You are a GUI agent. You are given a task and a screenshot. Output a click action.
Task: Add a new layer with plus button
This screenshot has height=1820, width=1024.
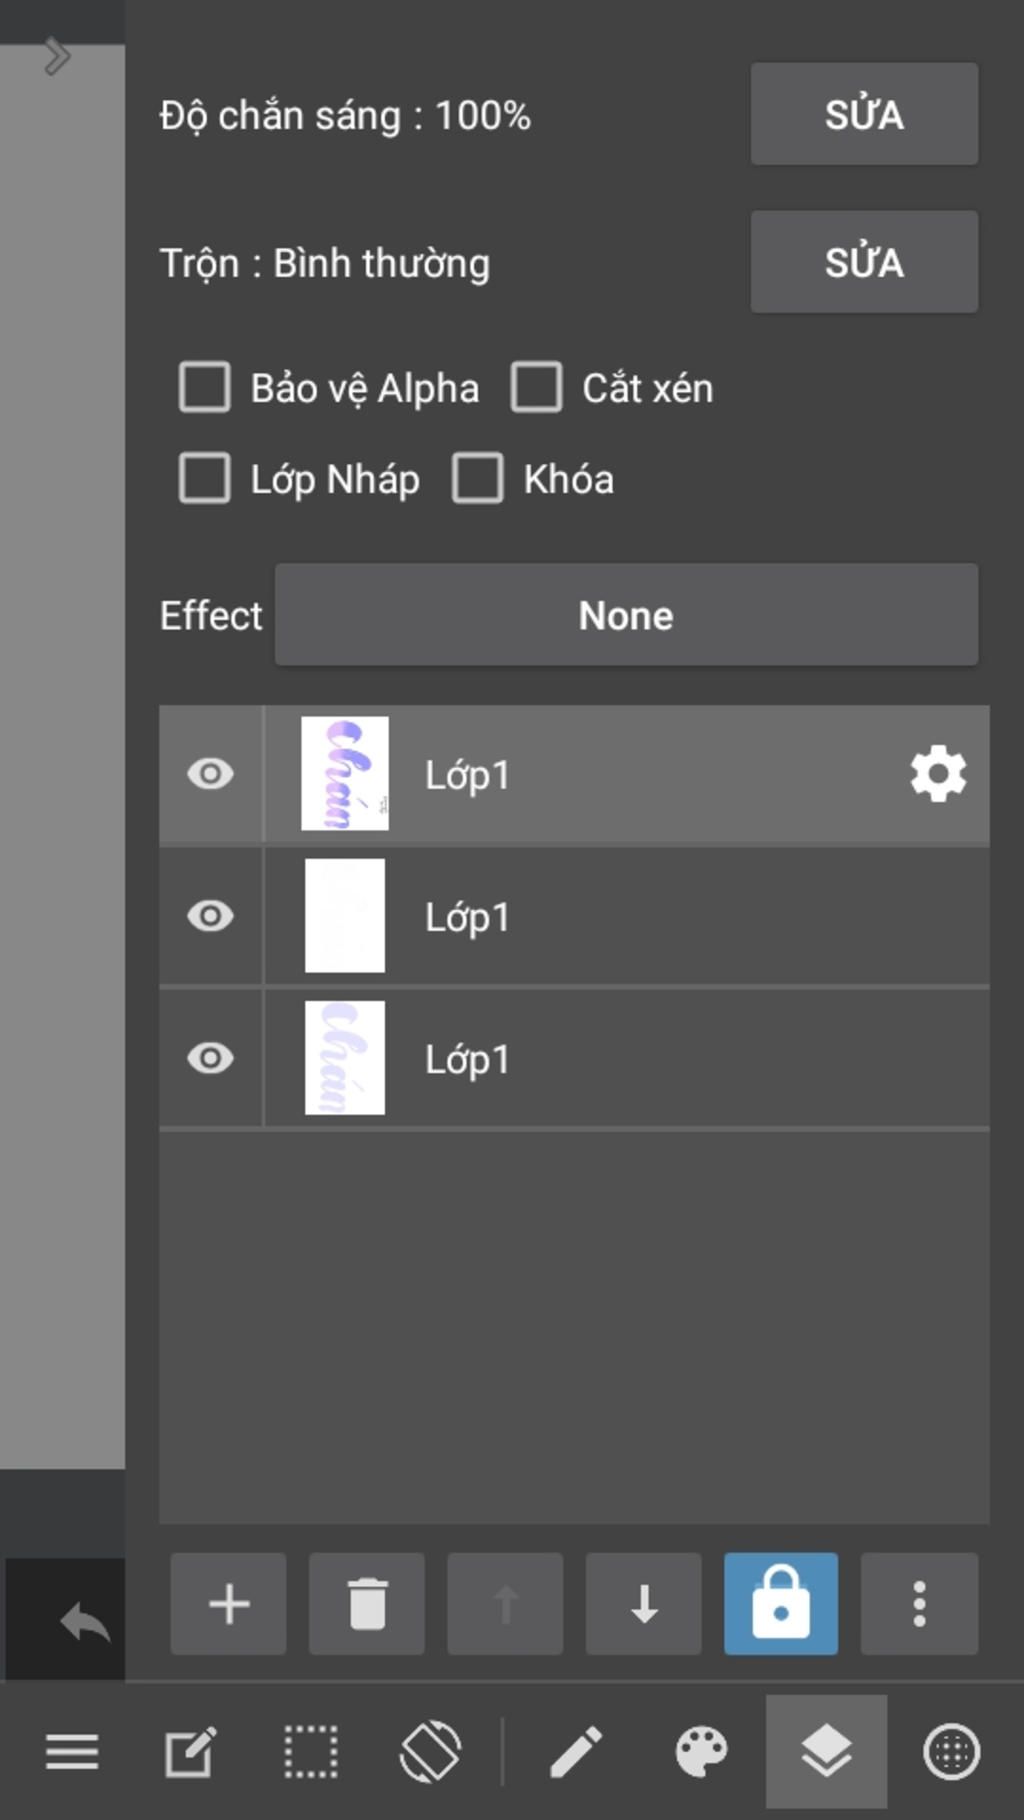pyautogui.click(x=228, y=1604)
